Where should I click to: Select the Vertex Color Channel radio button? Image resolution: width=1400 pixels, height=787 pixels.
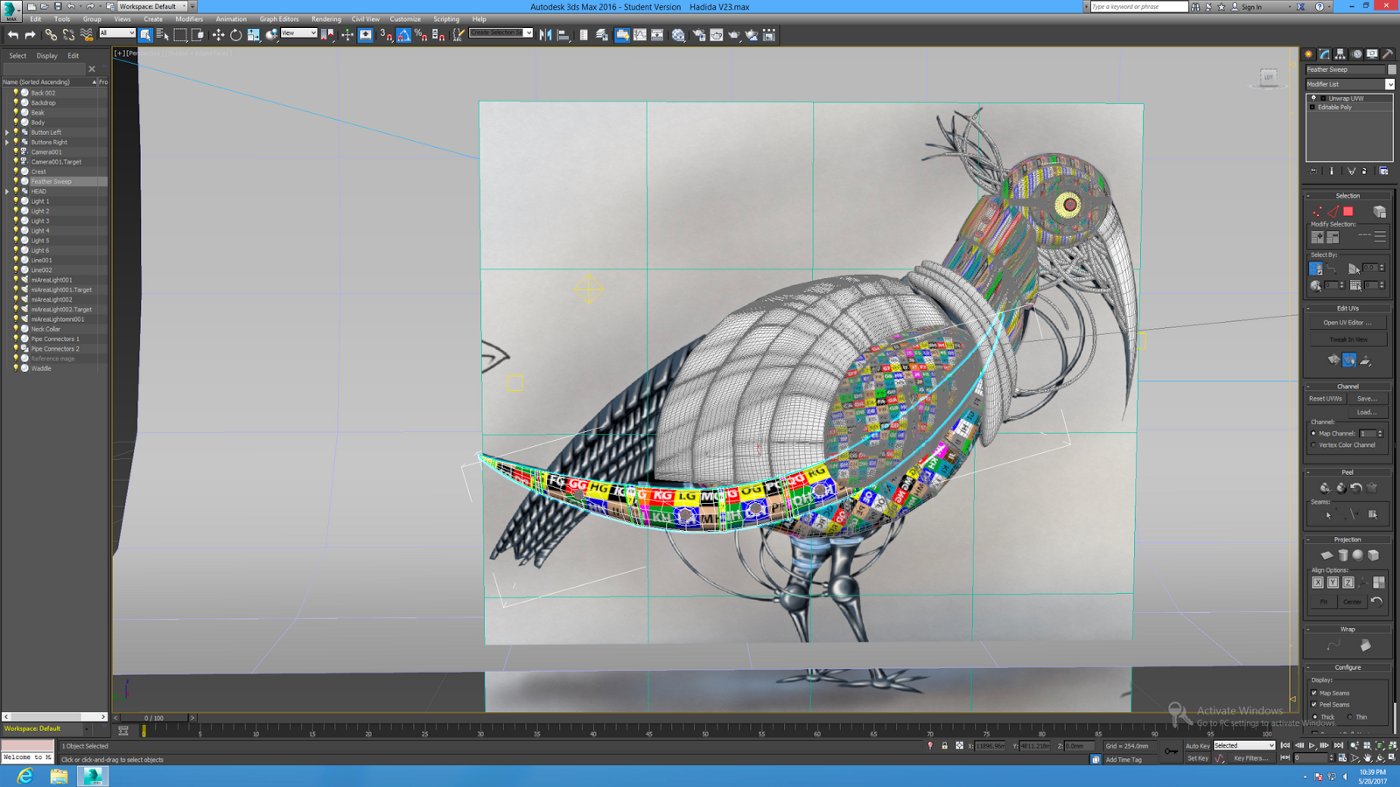pos(1314,445)
